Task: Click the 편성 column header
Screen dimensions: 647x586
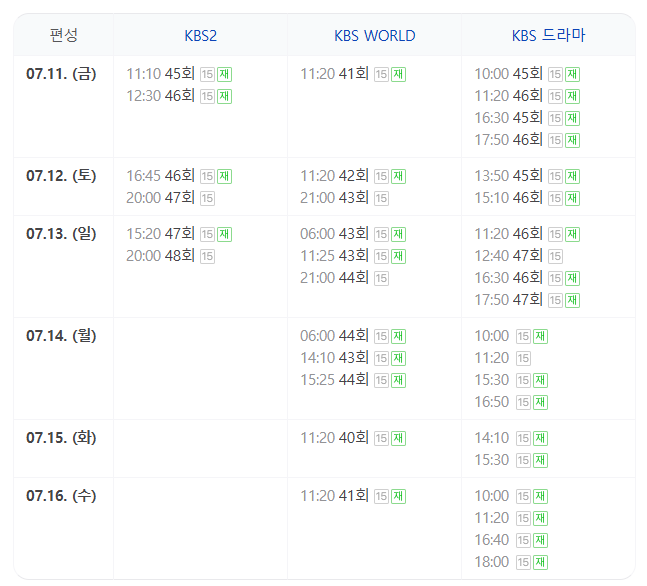Action: point(64,35)
